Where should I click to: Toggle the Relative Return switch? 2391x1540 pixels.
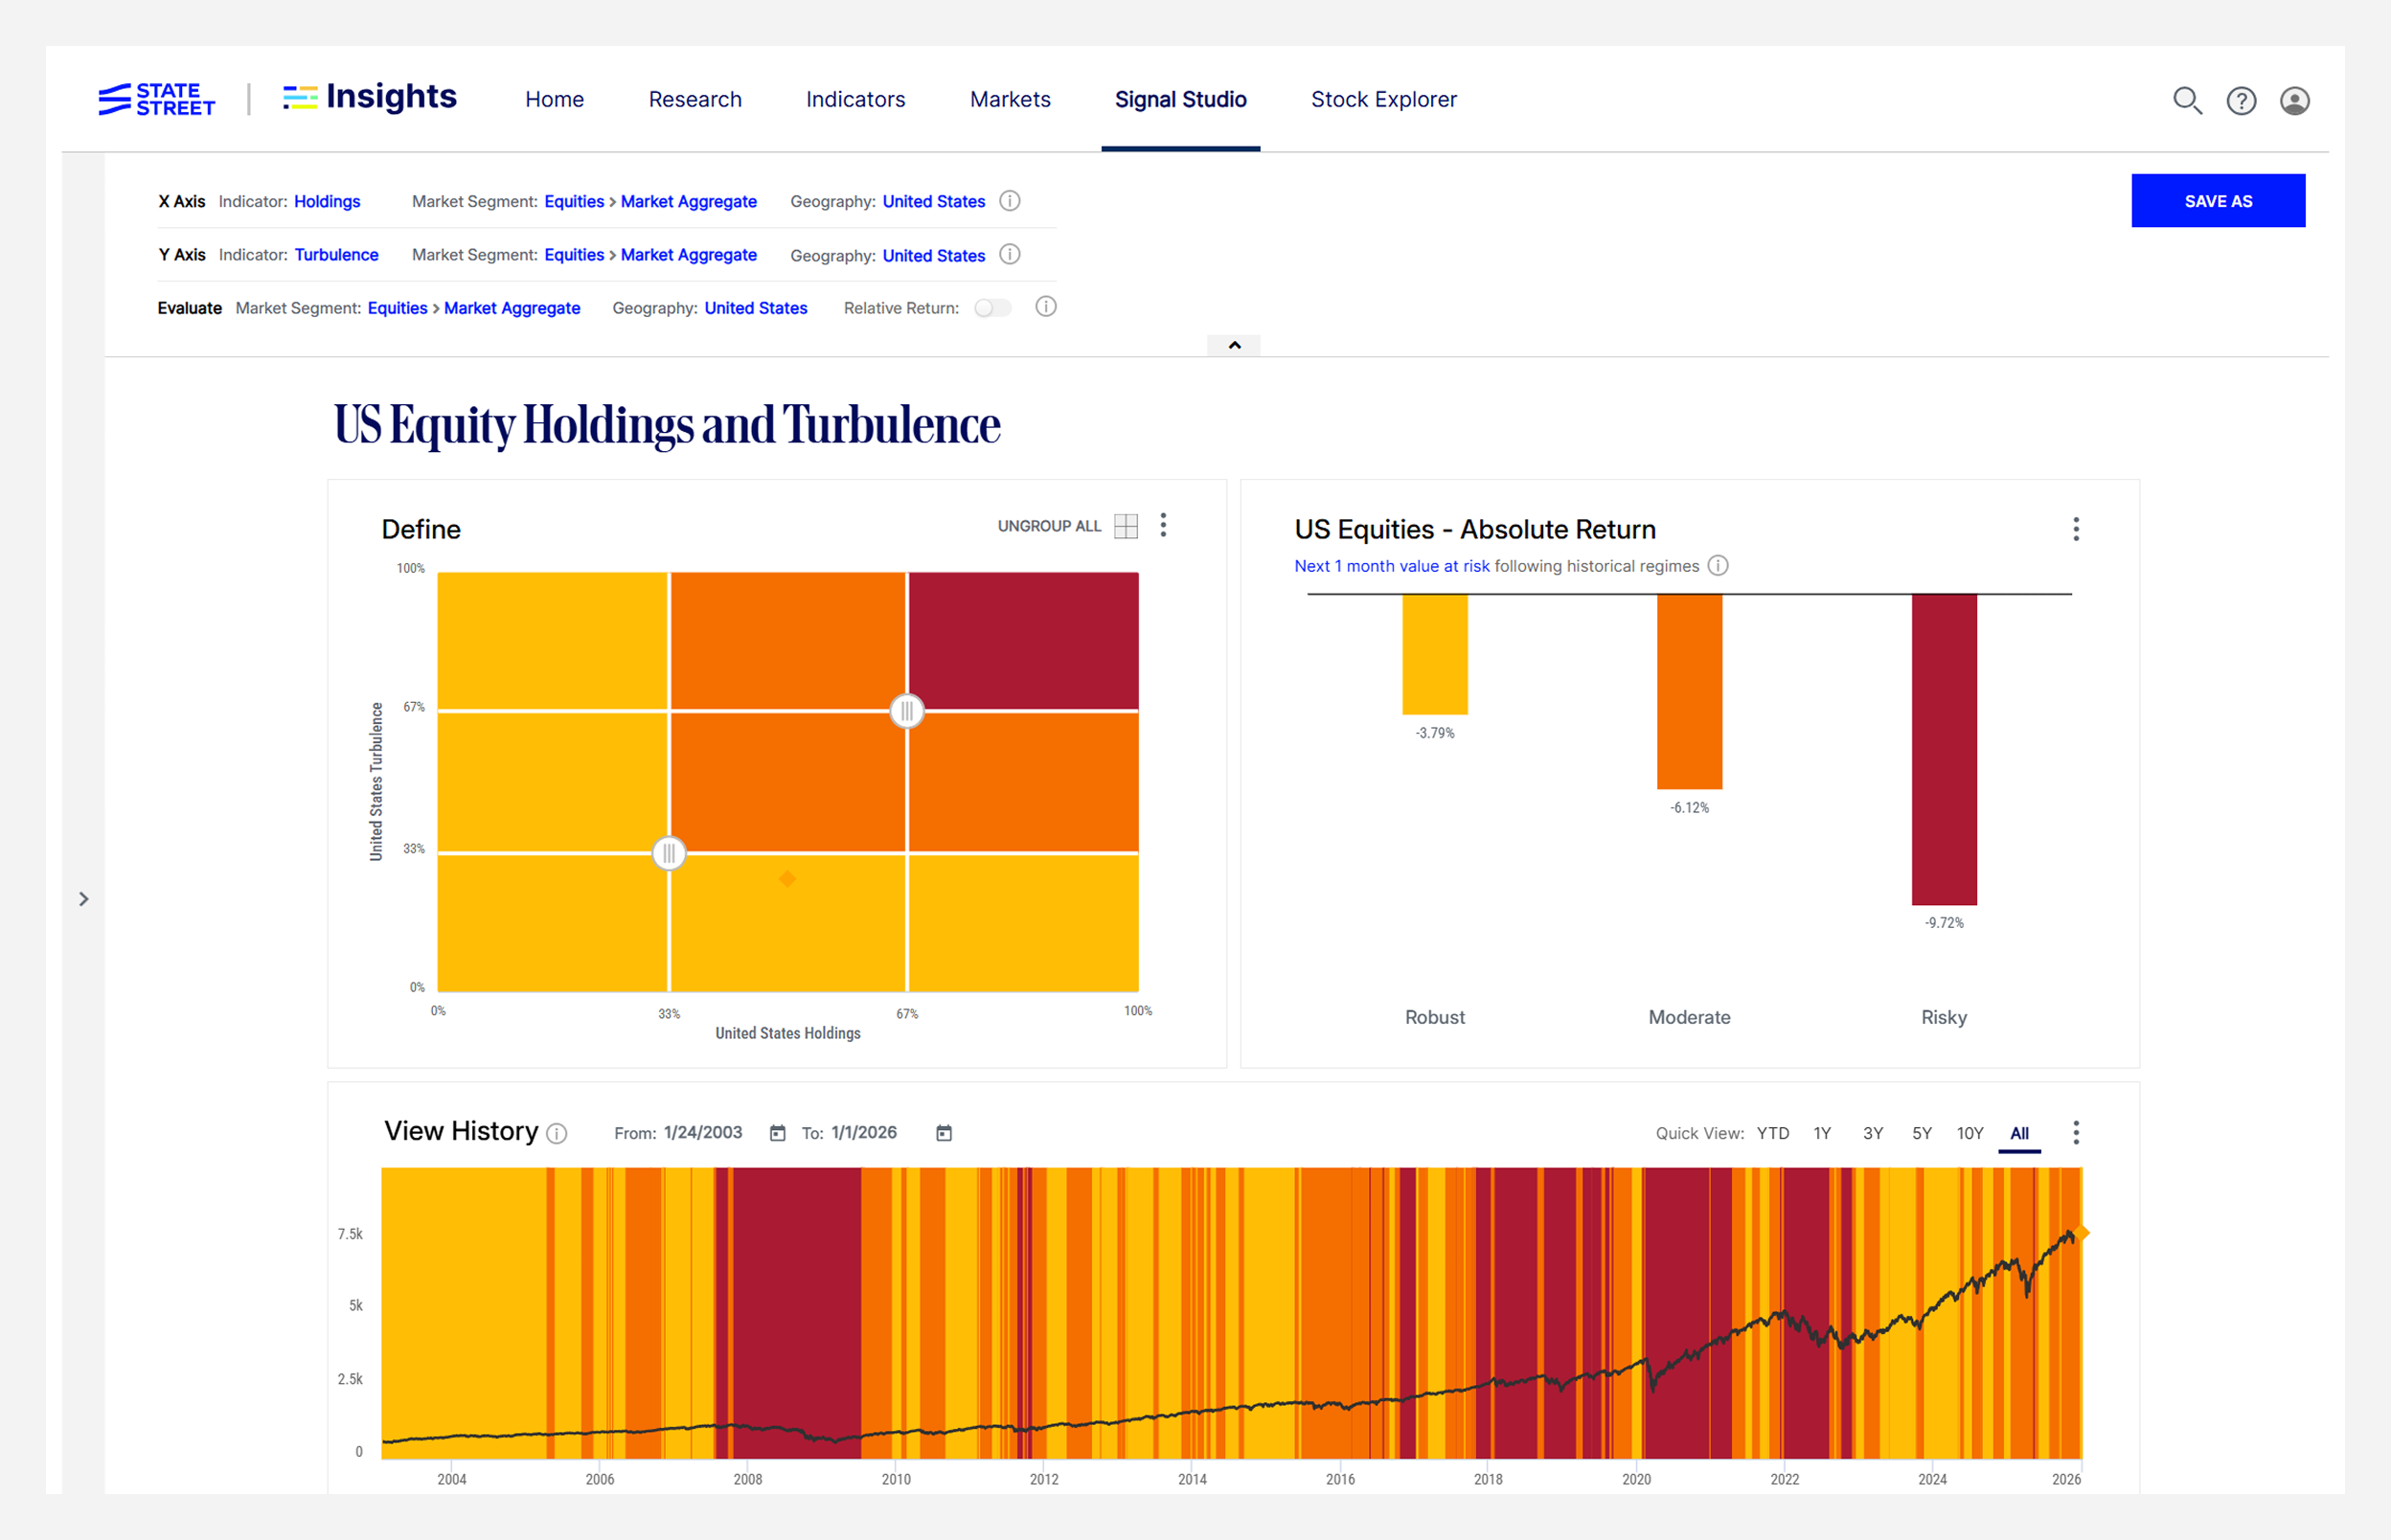[993, 308]
